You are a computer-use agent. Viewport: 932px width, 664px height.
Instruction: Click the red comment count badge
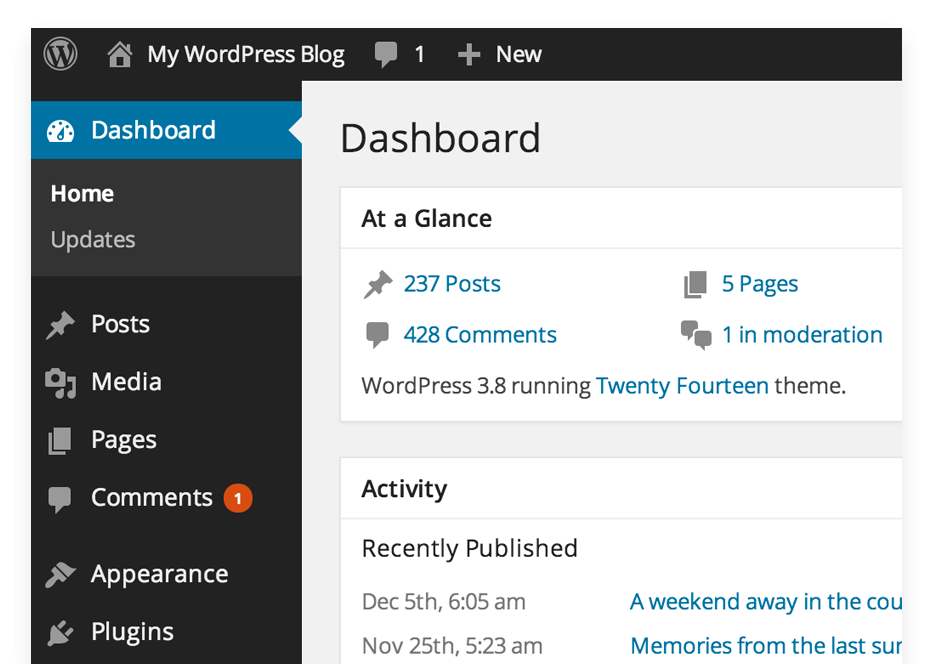click(x=239, y=497)
